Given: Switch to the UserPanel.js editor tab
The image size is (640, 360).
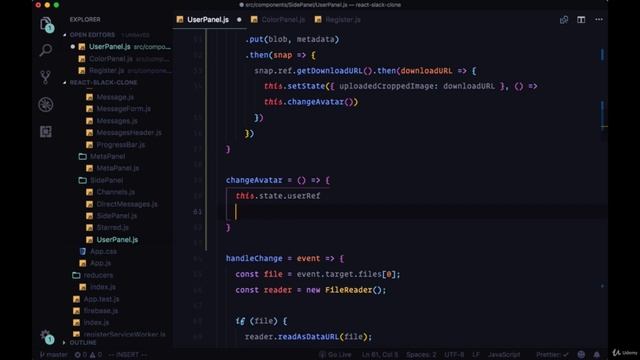Looking at the screenshot, I should point(208,20).
